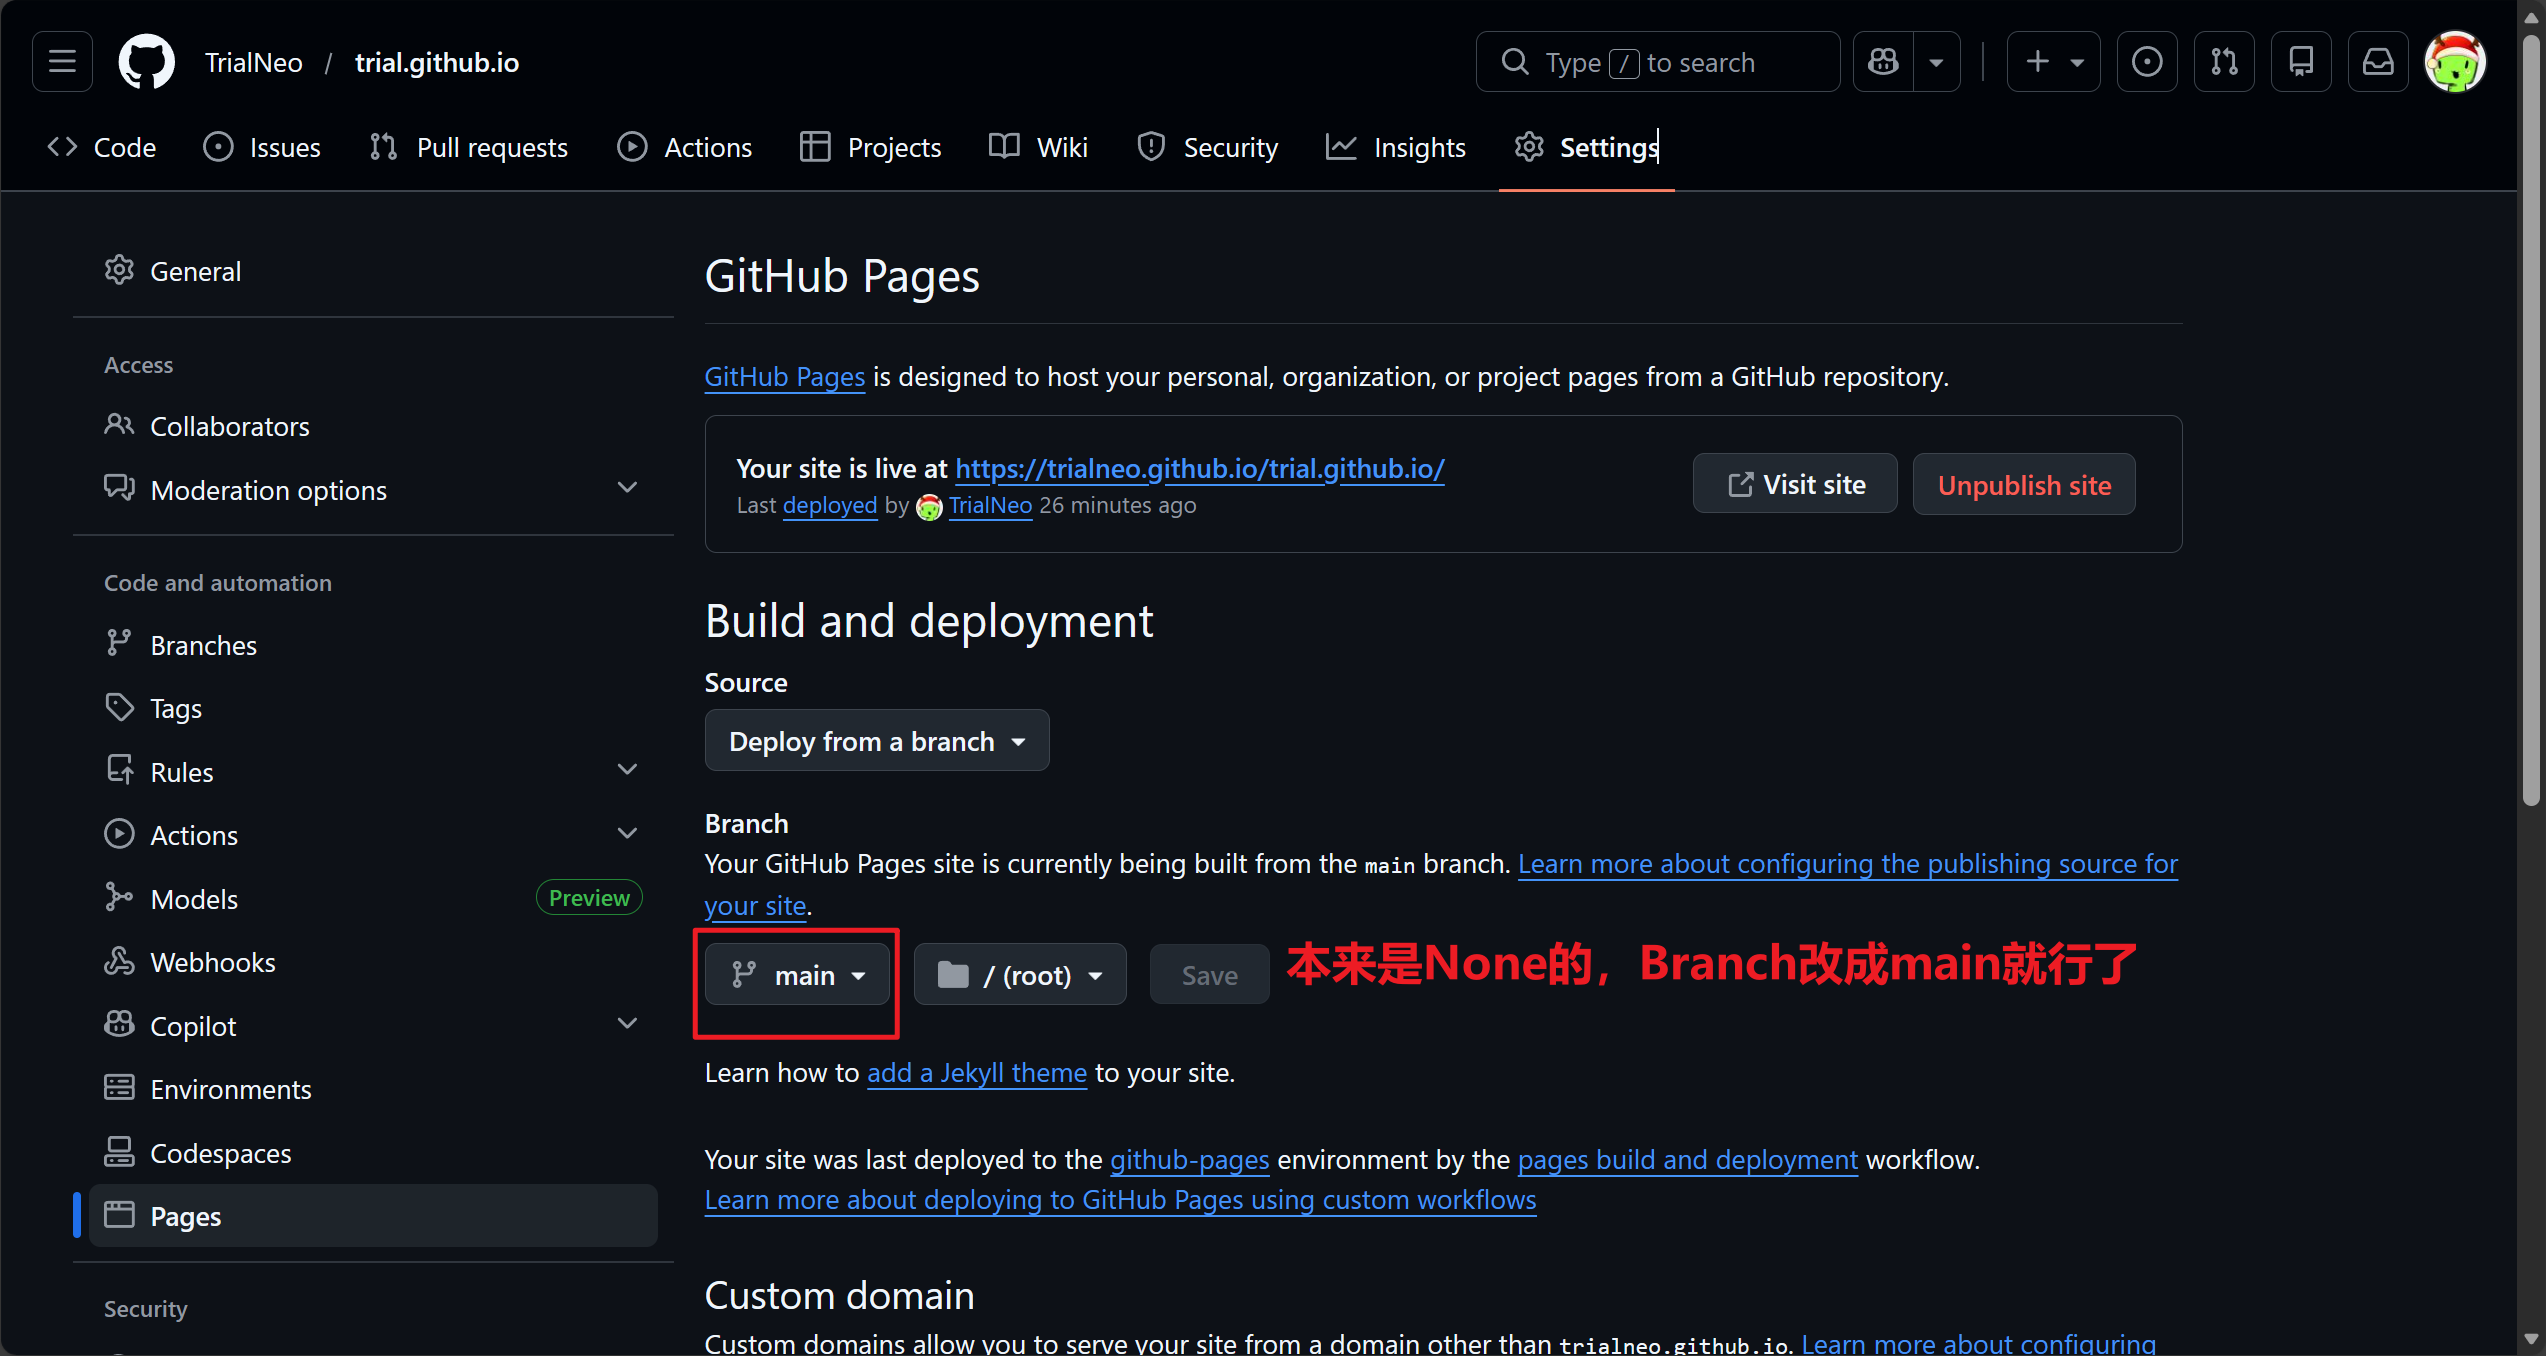Open the issues icon in header
This screenshot has height=1356, width=2546.
click(x=2146, y=62)
